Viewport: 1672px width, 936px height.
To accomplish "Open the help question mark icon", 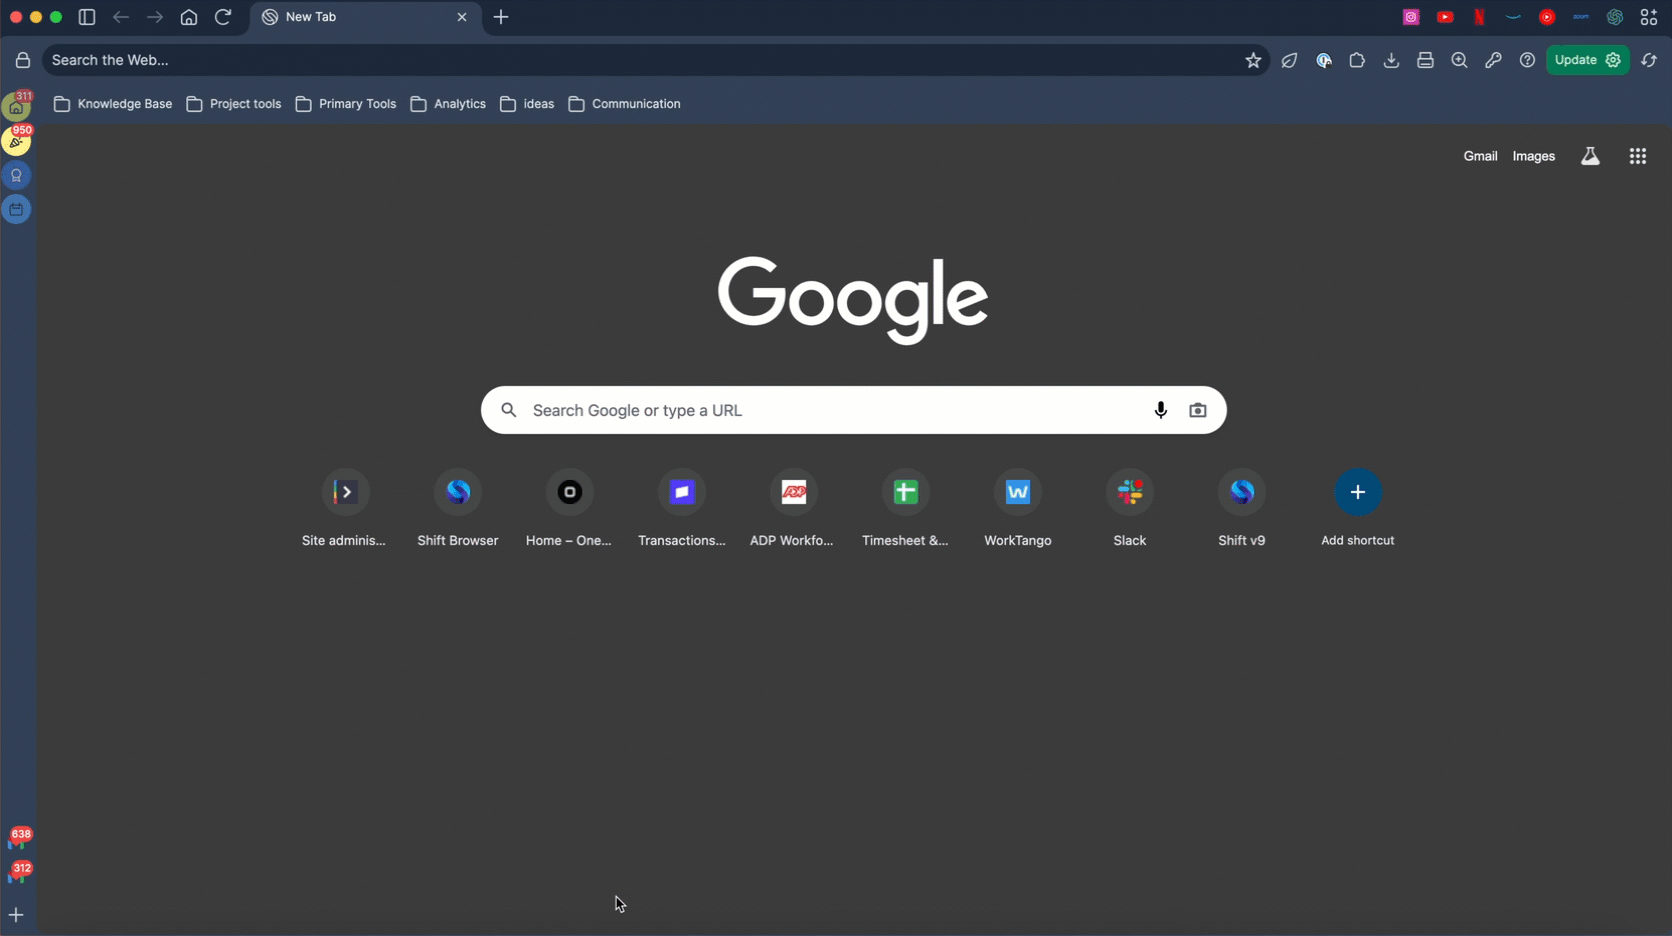I will (x=1527, y=60).
